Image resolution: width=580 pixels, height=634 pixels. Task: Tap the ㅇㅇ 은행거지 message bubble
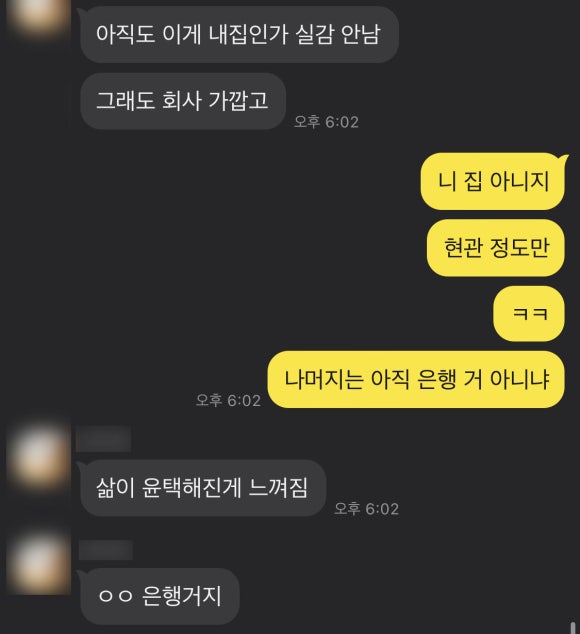coord(160,596)
